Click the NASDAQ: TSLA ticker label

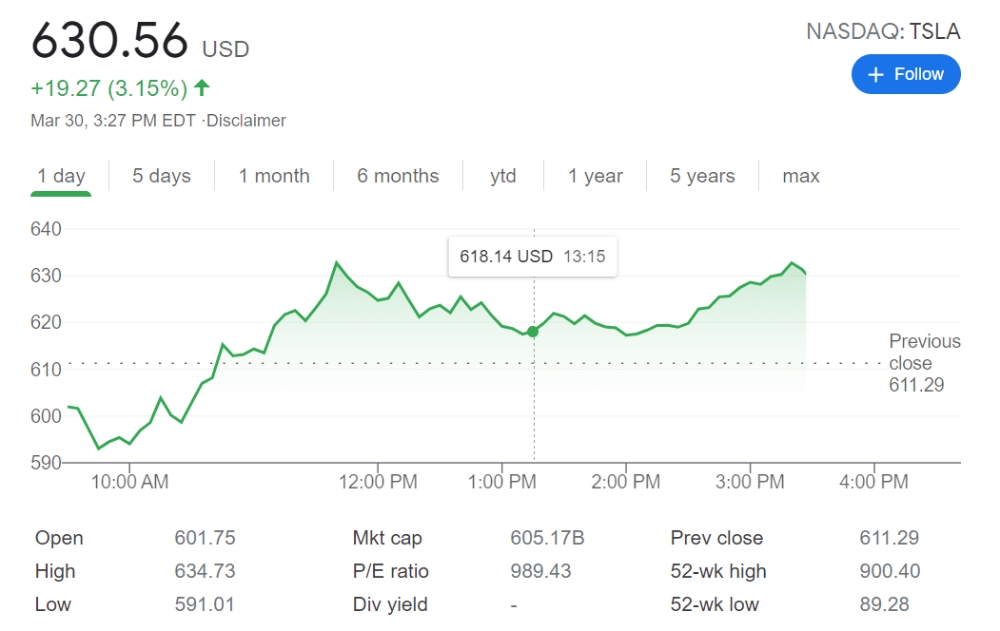coord(883,32)
